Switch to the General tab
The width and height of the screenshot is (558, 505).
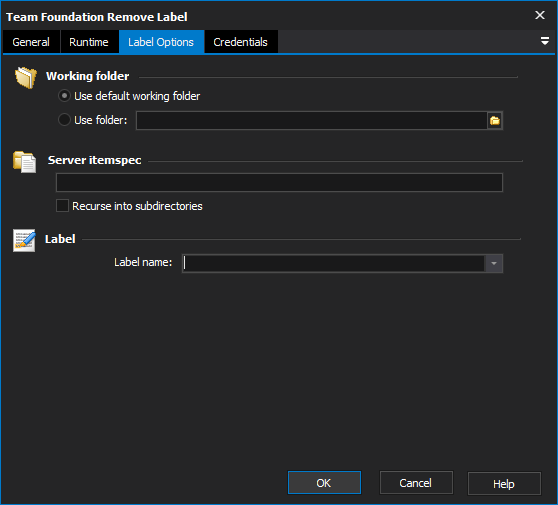click(x=31, y=42)
